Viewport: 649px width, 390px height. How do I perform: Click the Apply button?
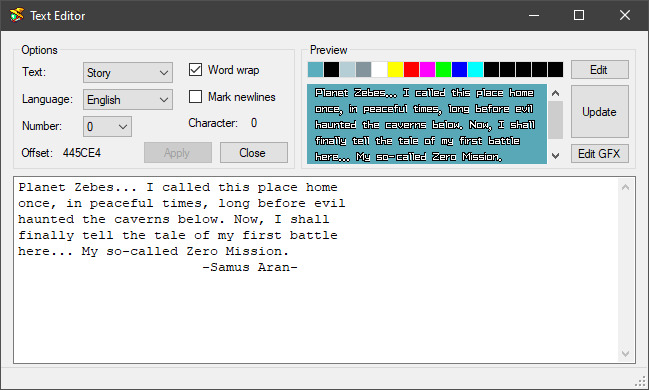tap(178, 153)
